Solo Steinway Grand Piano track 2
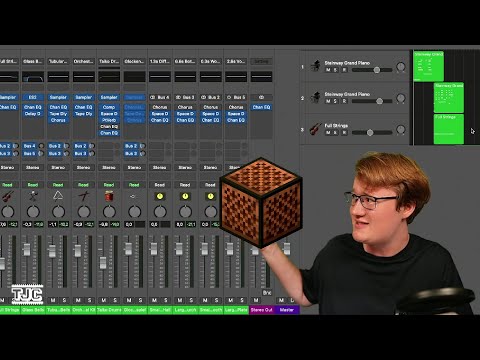 tap(336, 101)
